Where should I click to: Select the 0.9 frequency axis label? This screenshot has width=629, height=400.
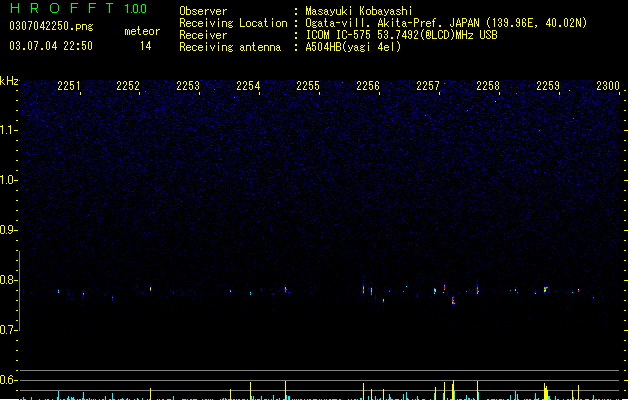pos(8,230)
